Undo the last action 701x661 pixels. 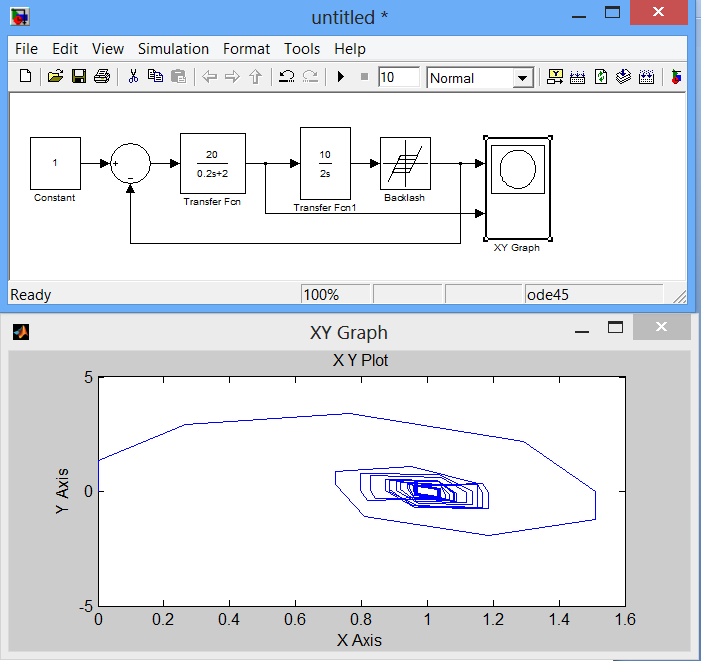[286, 77]
